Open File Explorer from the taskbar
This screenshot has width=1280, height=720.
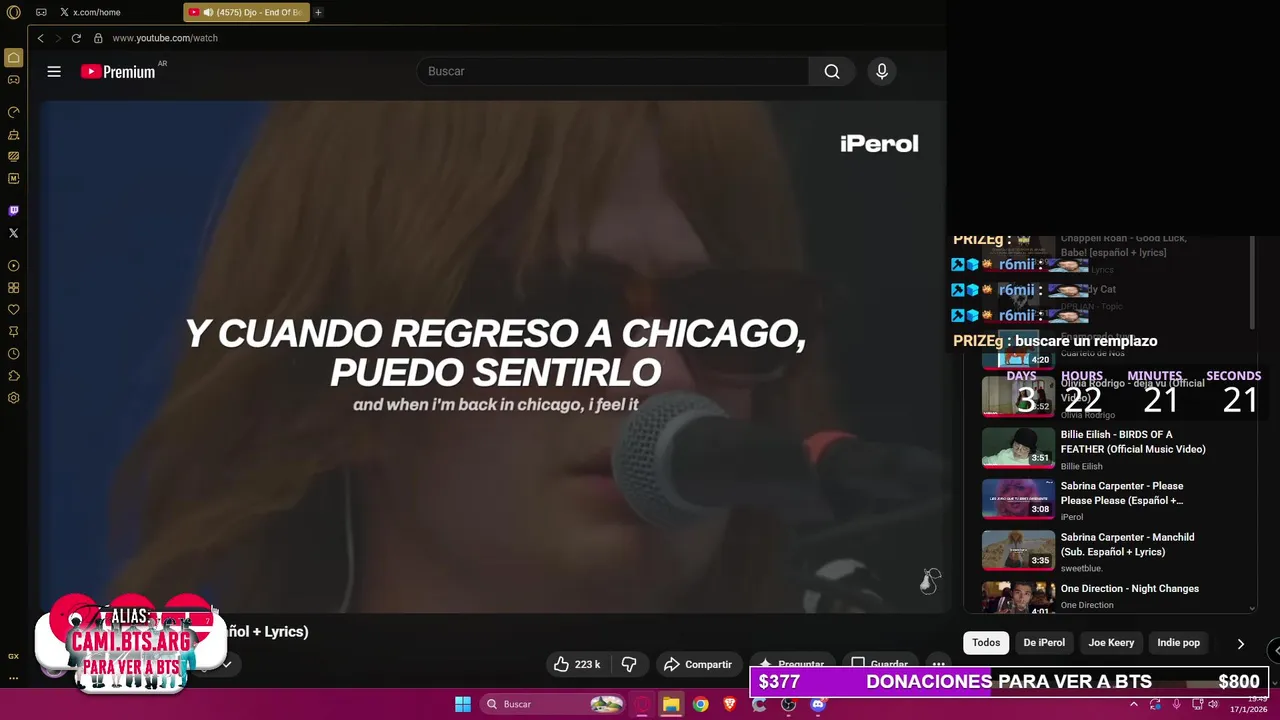tap(671, 704)
